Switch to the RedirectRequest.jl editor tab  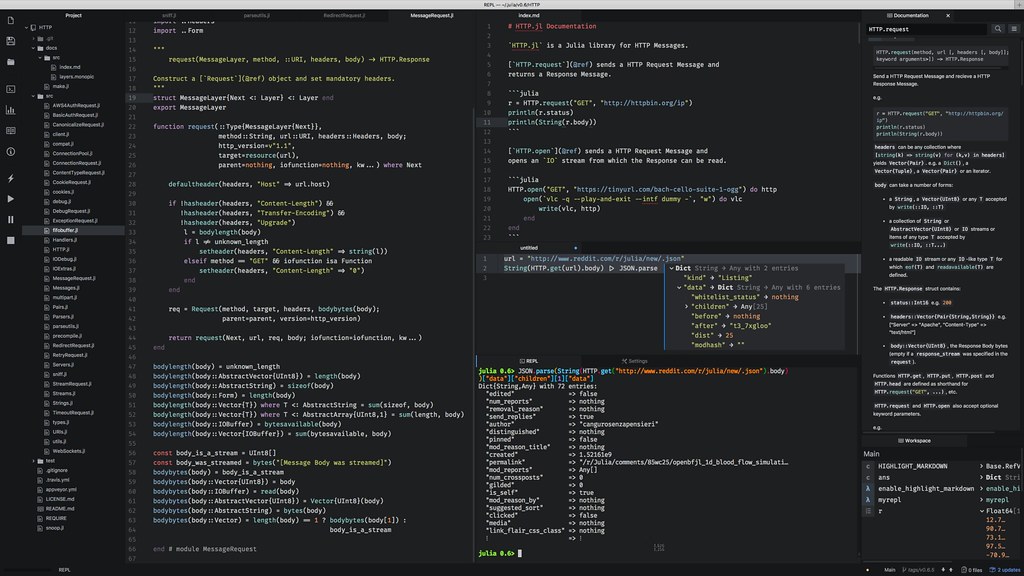(344, 15)
